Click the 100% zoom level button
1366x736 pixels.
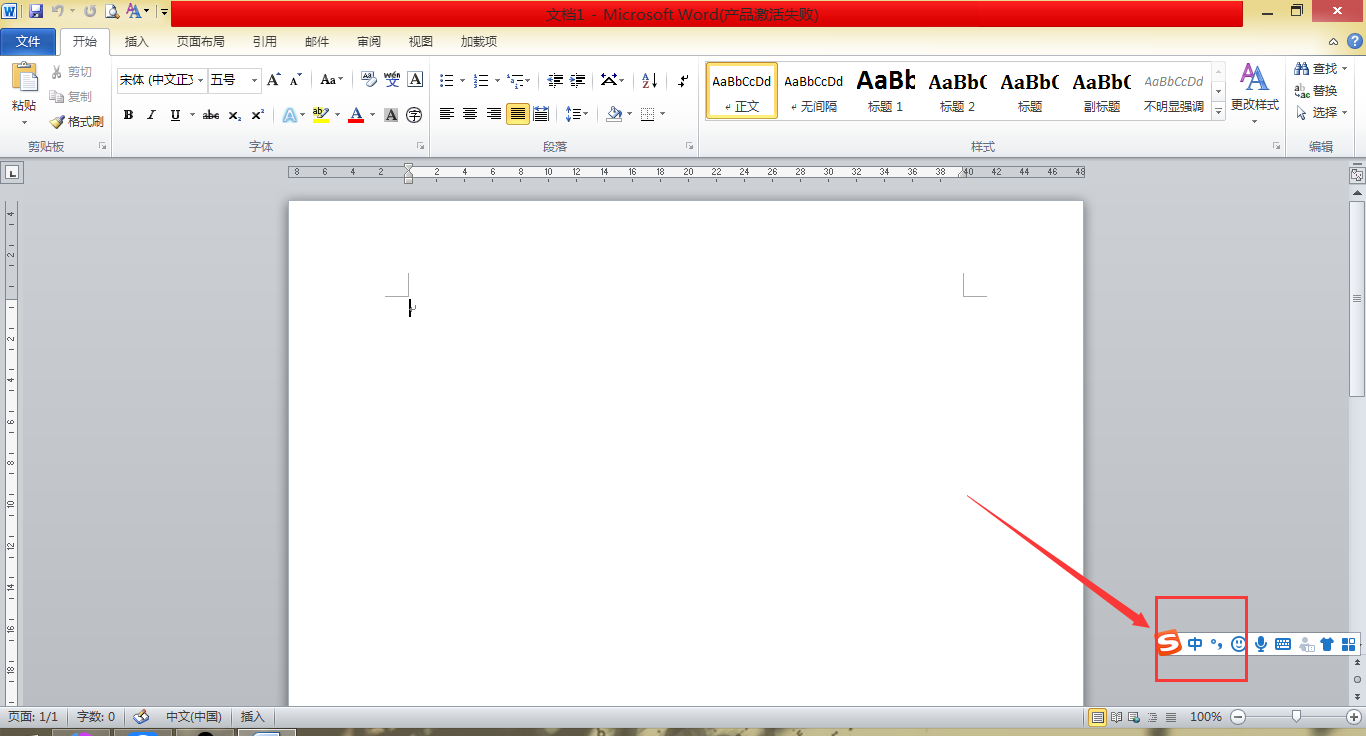tap(1206, 716)
